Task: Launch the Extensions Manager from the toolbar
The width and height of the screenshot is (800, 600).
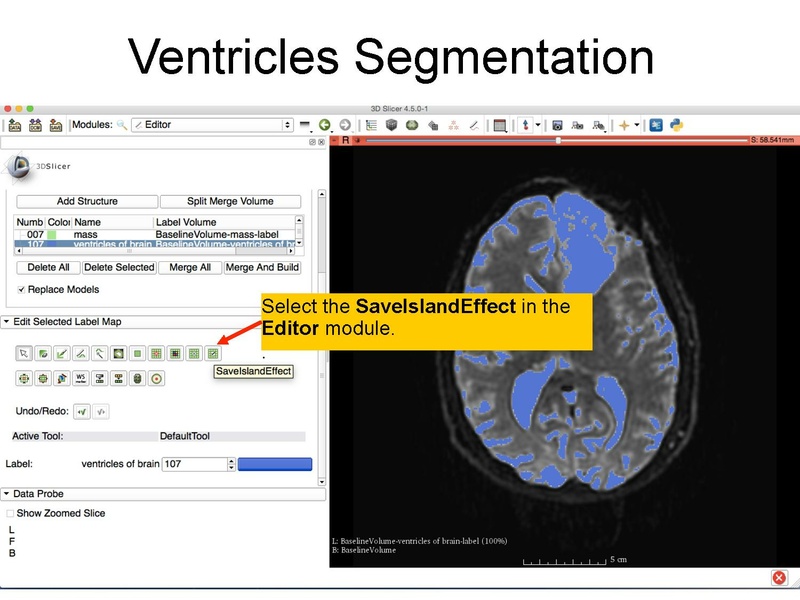Action: [x=656, y=122]
